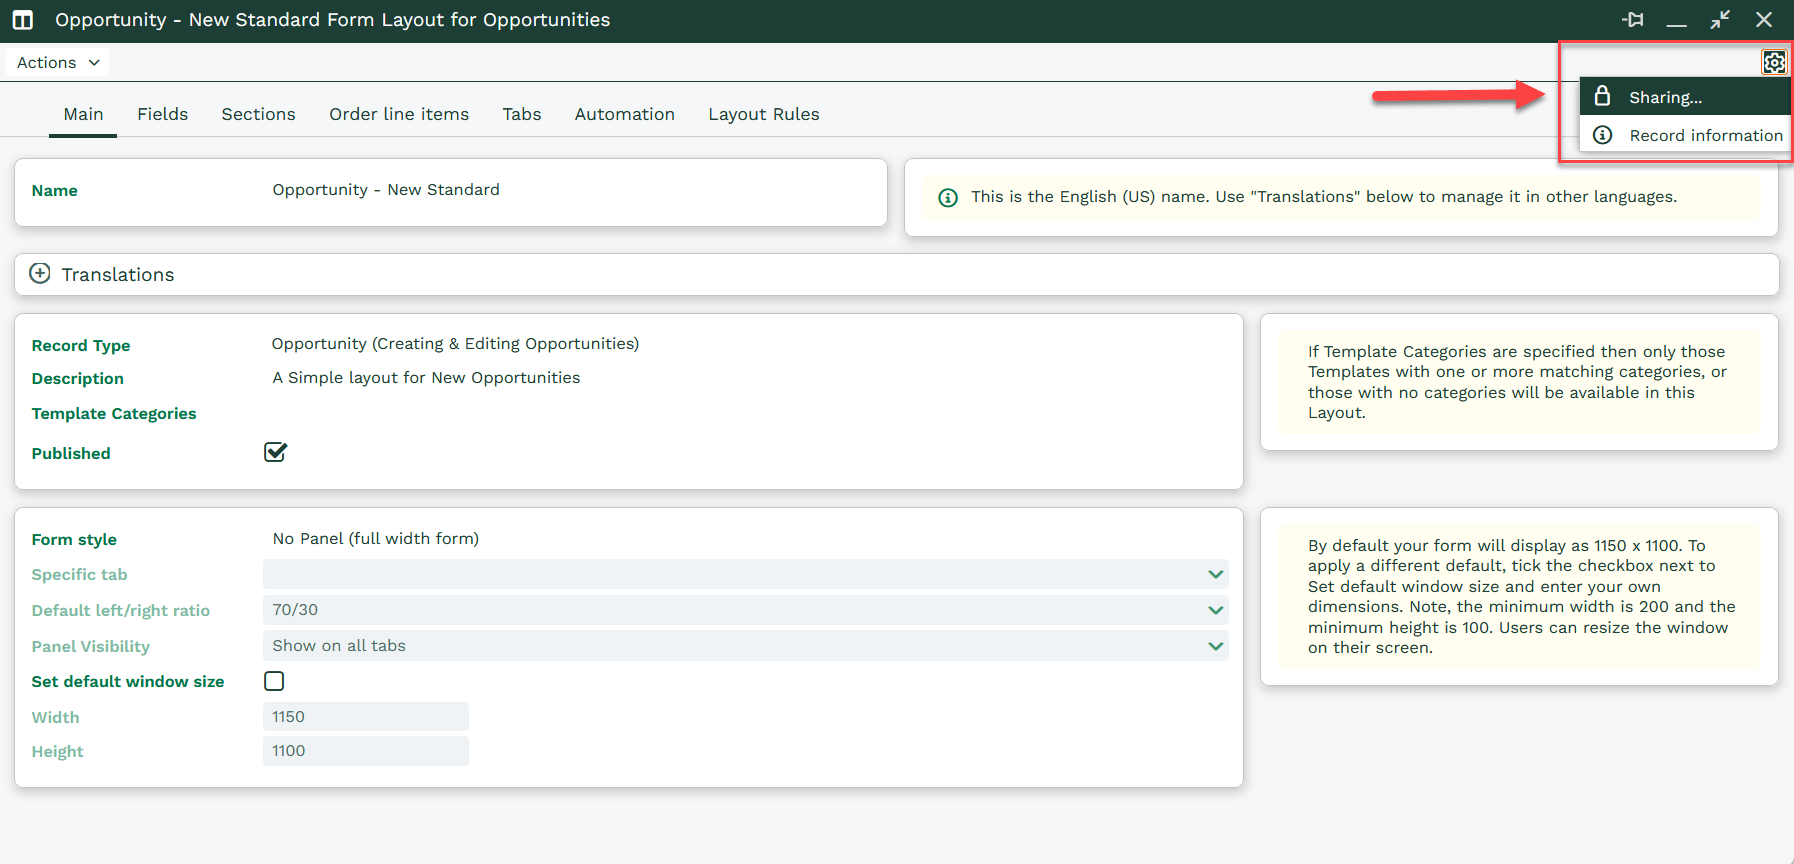Click description text A Simple layout for New Opportunities

point(426,378)
